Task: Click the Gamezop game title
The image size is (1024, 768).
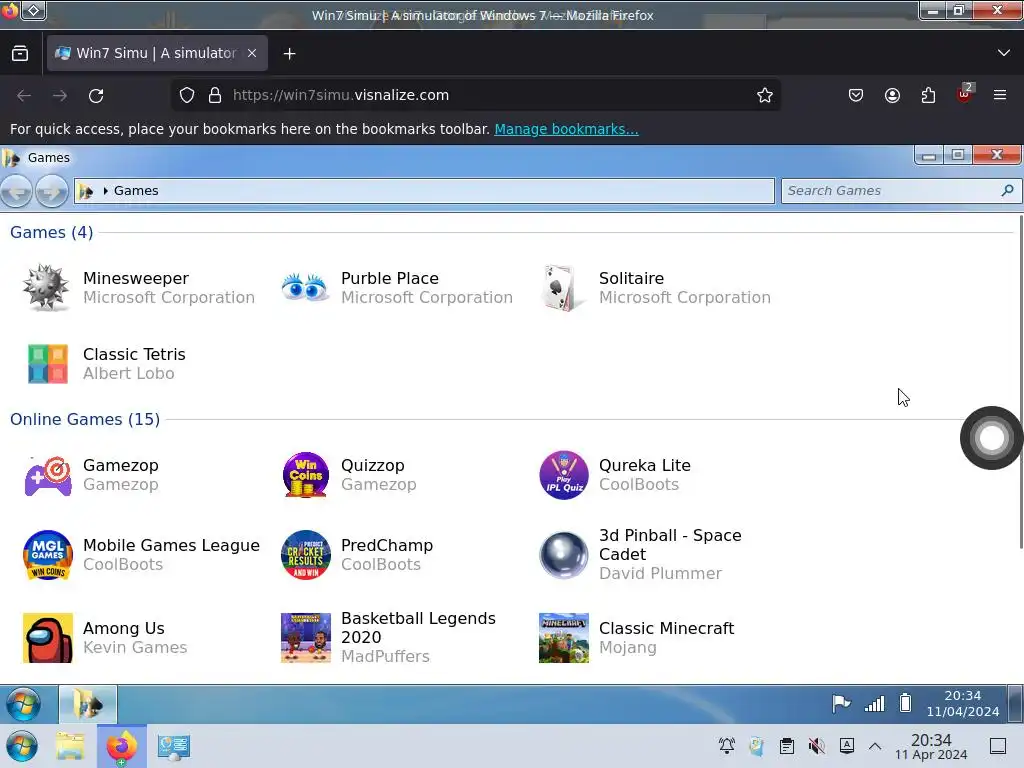Action: 121,466
